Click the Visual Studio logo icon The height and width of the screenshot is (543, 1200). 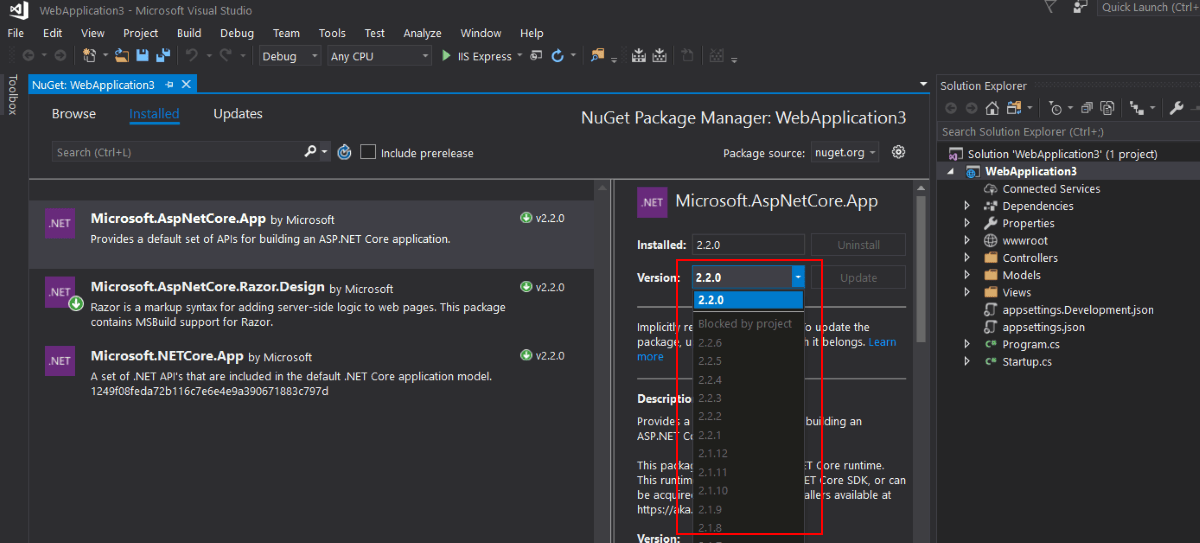[17, 9]
